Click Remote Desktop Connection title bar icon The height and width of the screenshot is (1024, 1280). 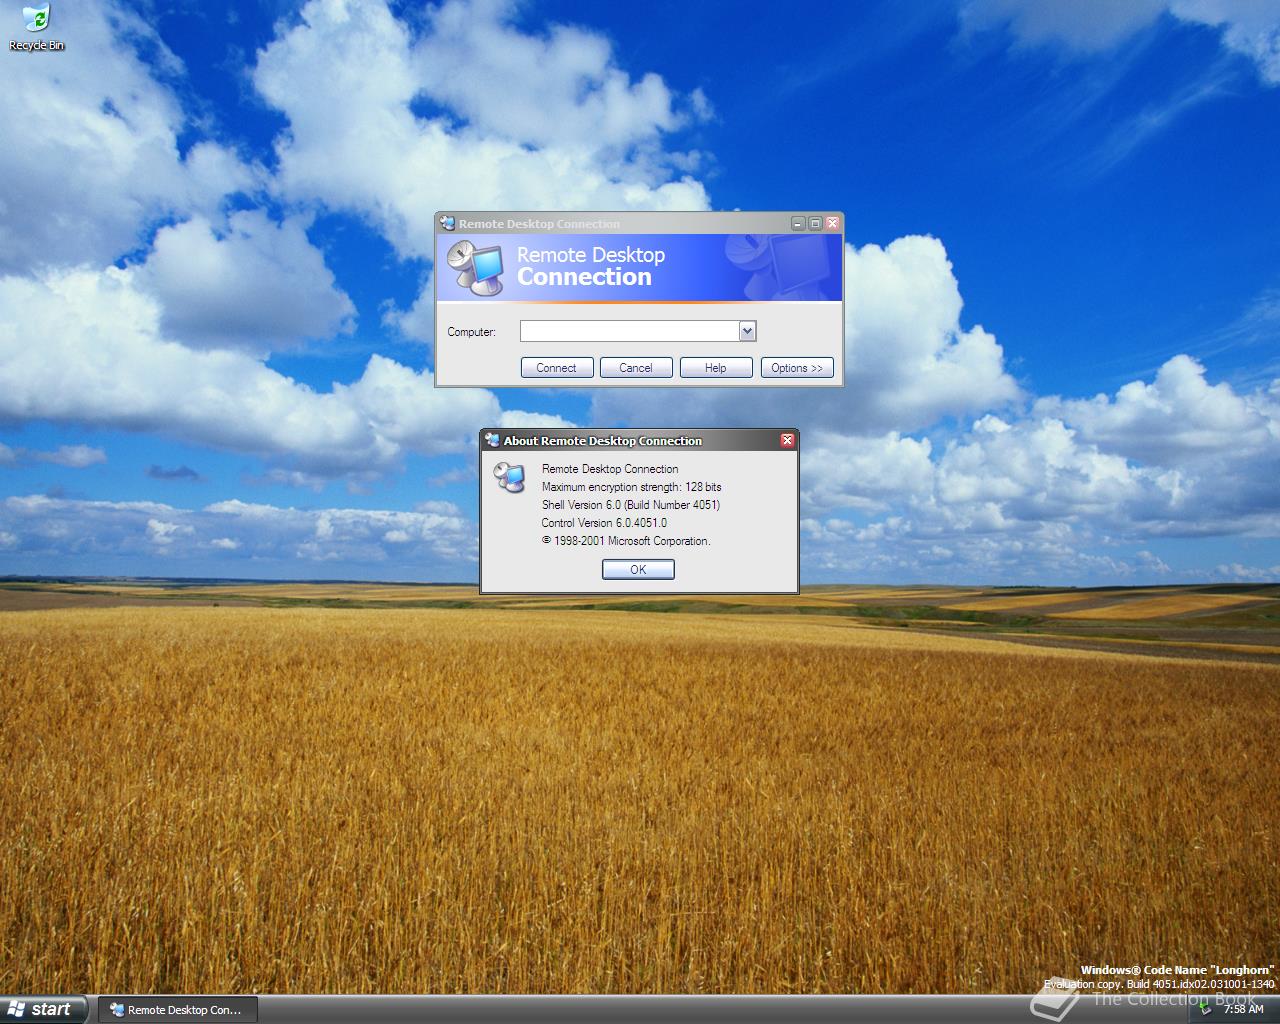(x=447, y=223)
